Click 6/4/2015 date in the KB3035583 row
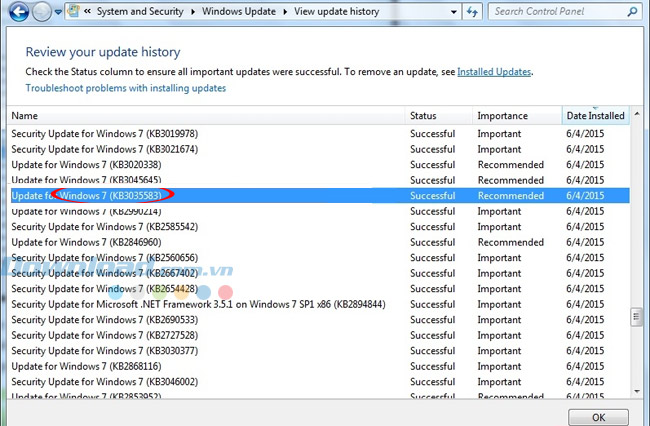The width and height of the screenshot is (650, 426). click(x=585, y=196)
